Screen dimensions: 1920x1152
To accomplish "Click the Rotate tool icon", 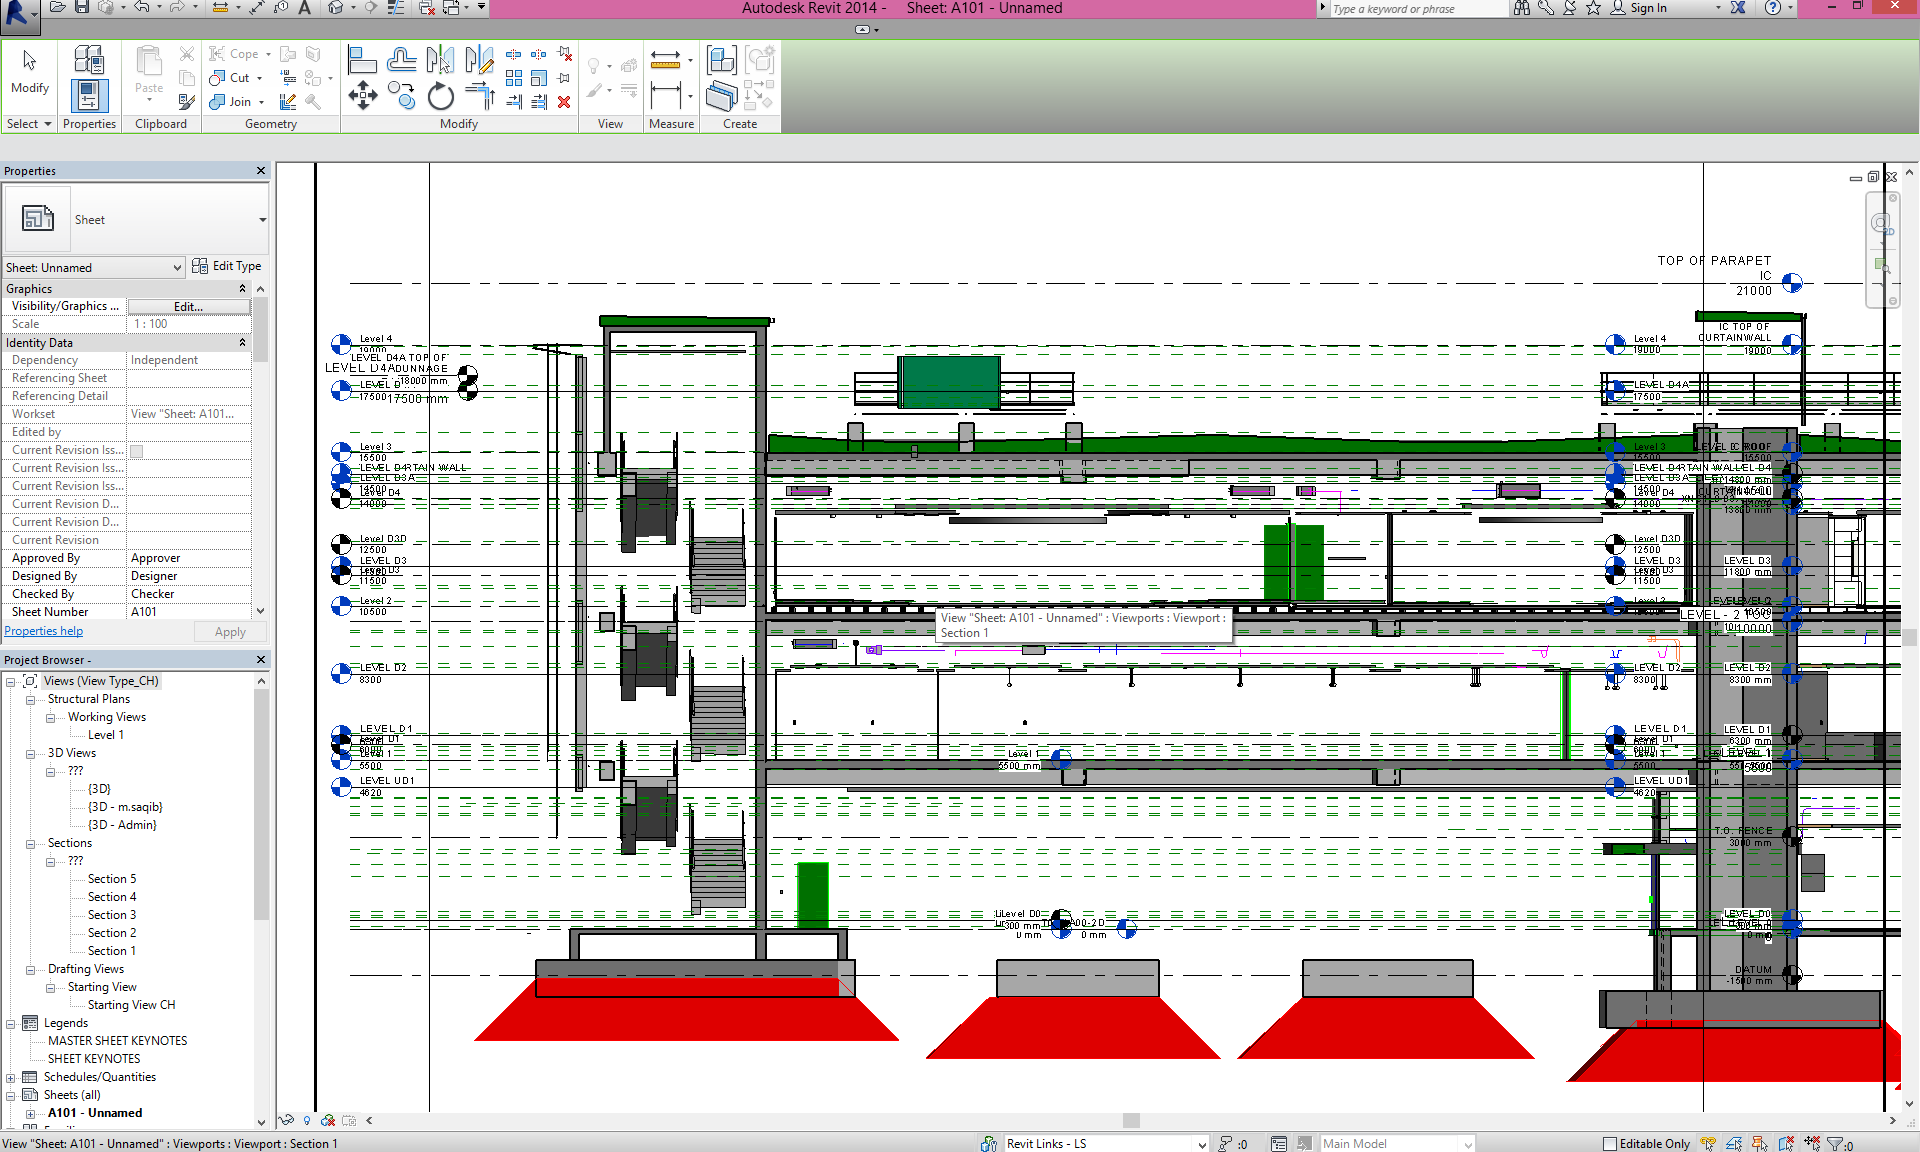I will pos(440,97).
